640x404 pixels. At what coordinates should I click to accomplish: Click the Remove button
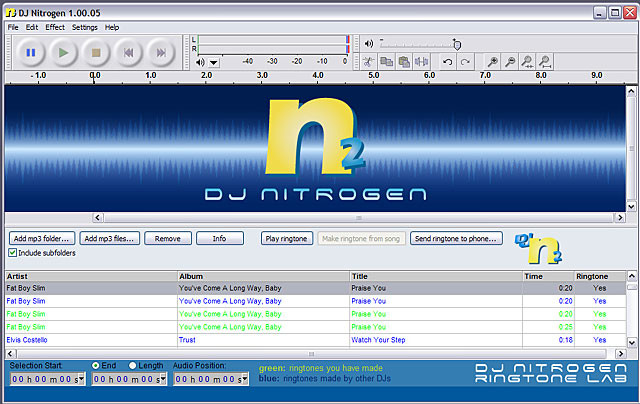(168, 238)
